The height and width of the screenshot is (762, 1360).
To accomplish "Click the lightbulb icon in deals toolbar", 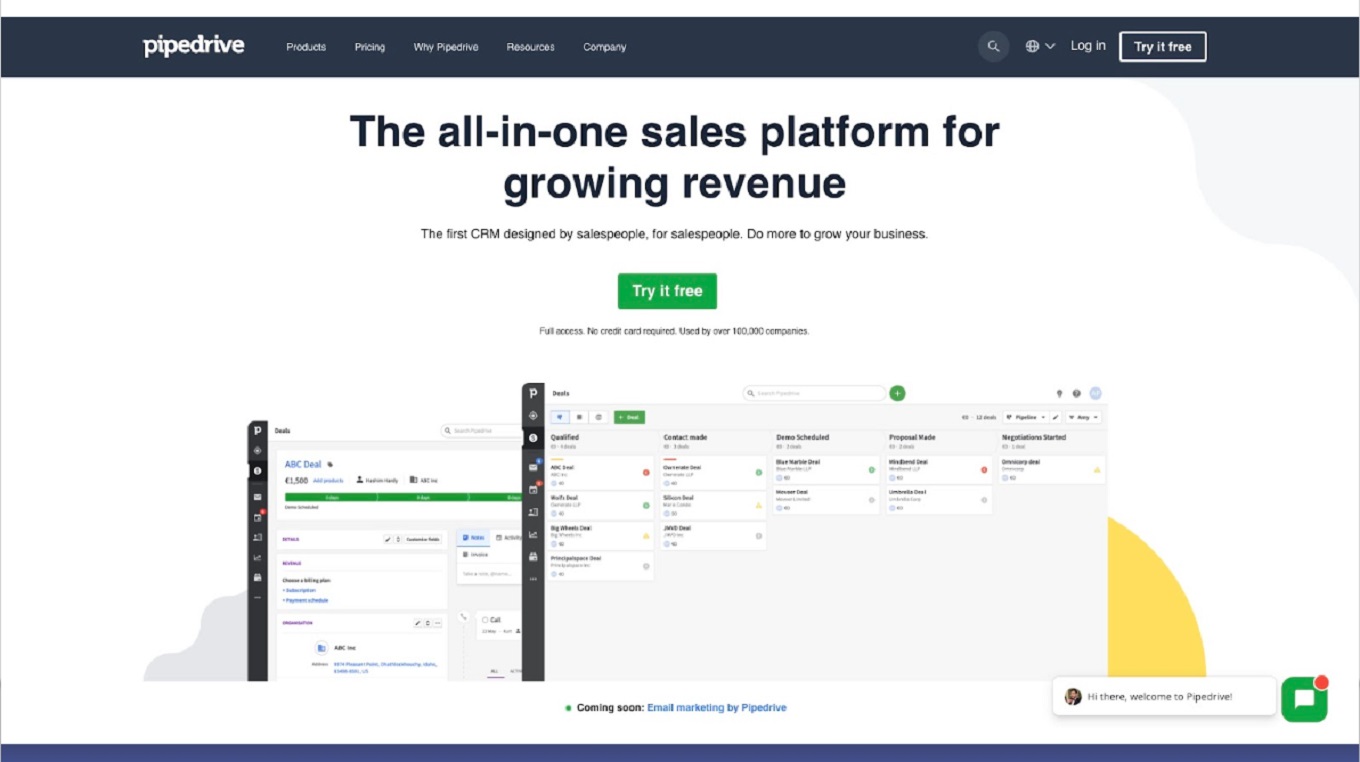I will click(x=1059, y=394).
